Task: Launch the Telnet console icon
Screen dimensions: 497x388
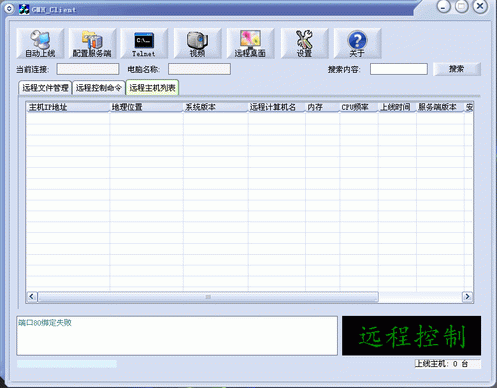Action: coord(144,43)
